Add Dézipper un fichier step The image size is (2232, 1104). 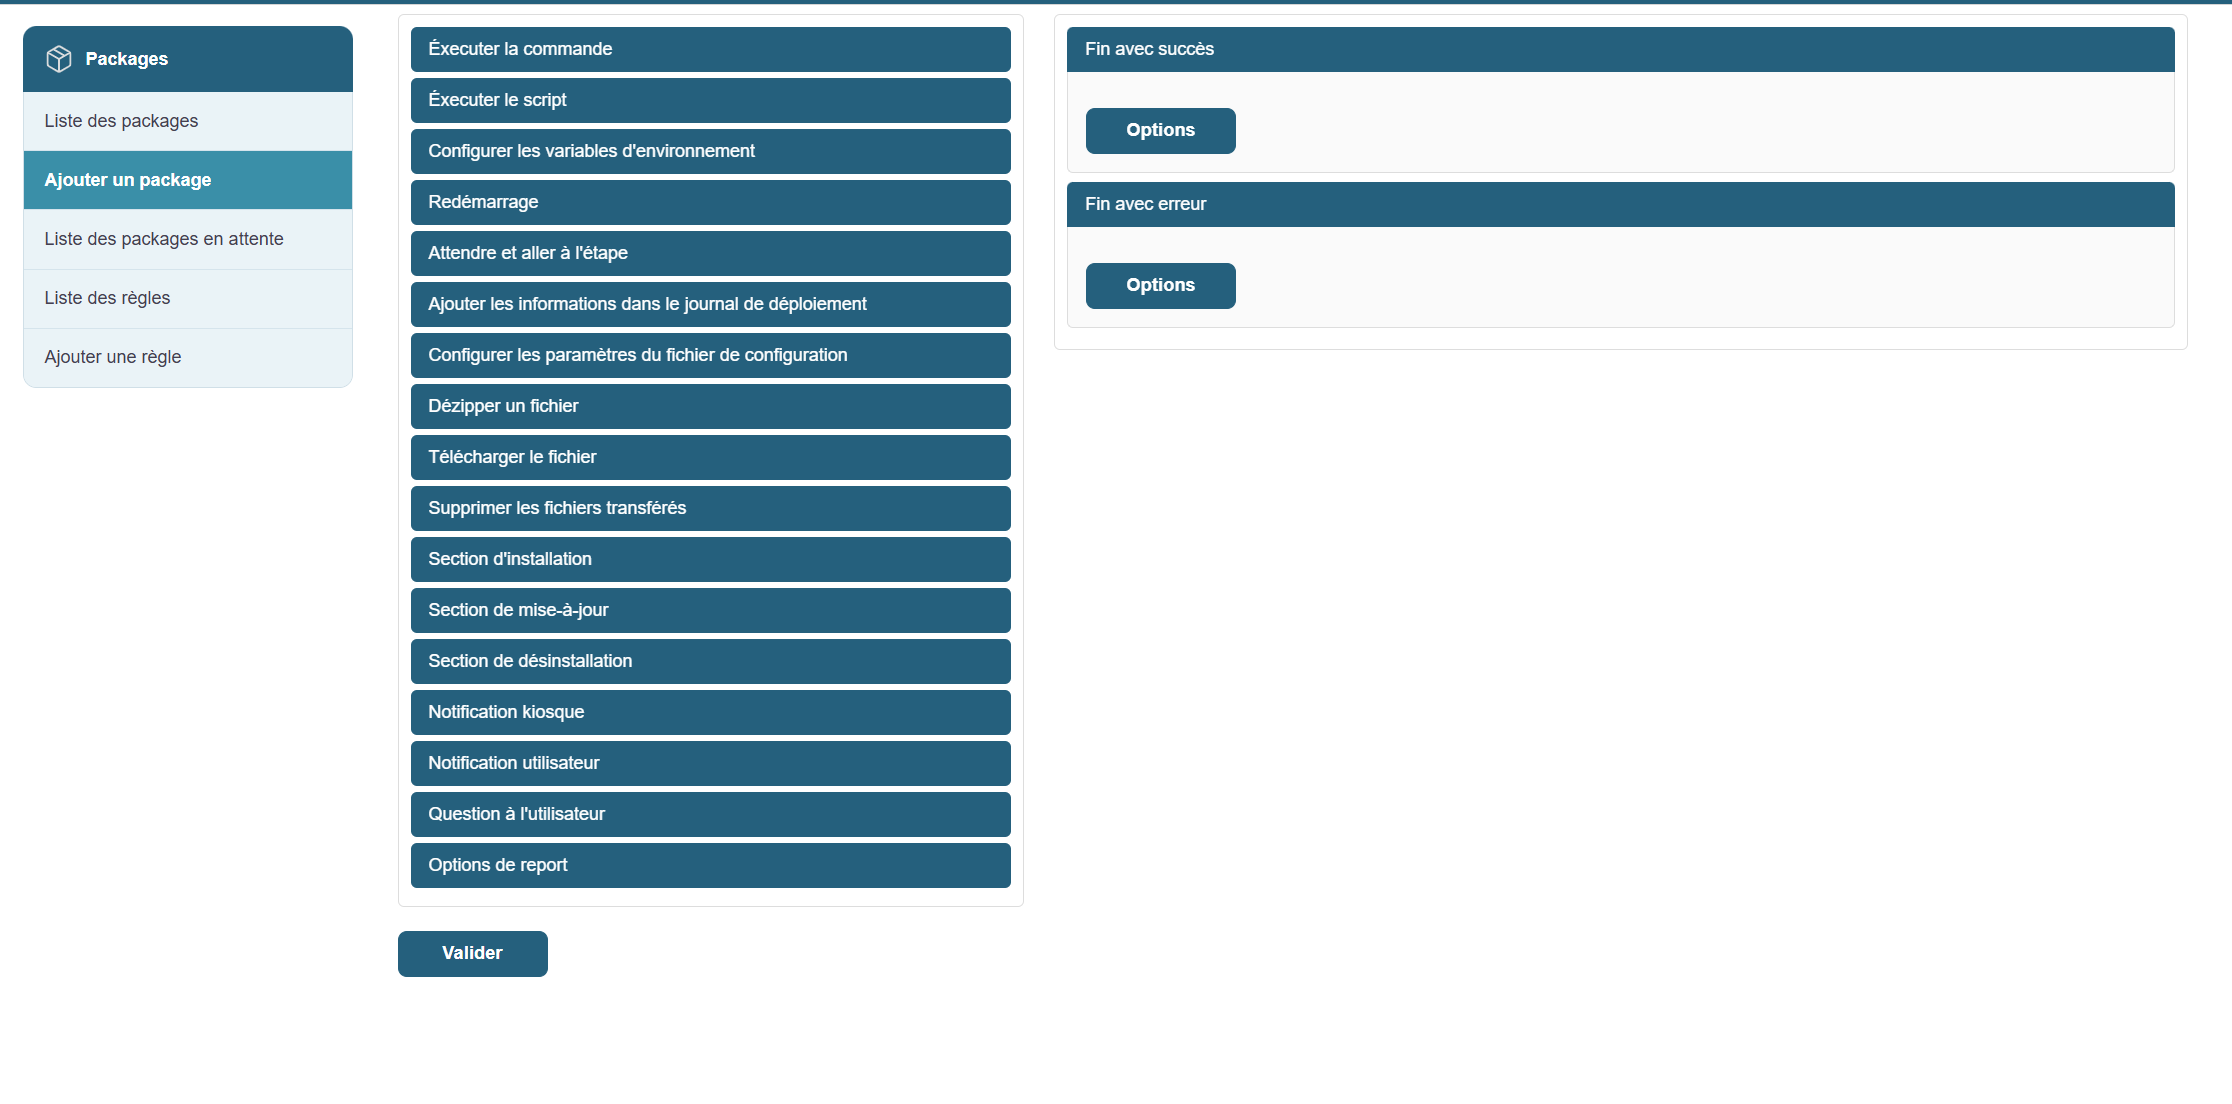[710, 406]
